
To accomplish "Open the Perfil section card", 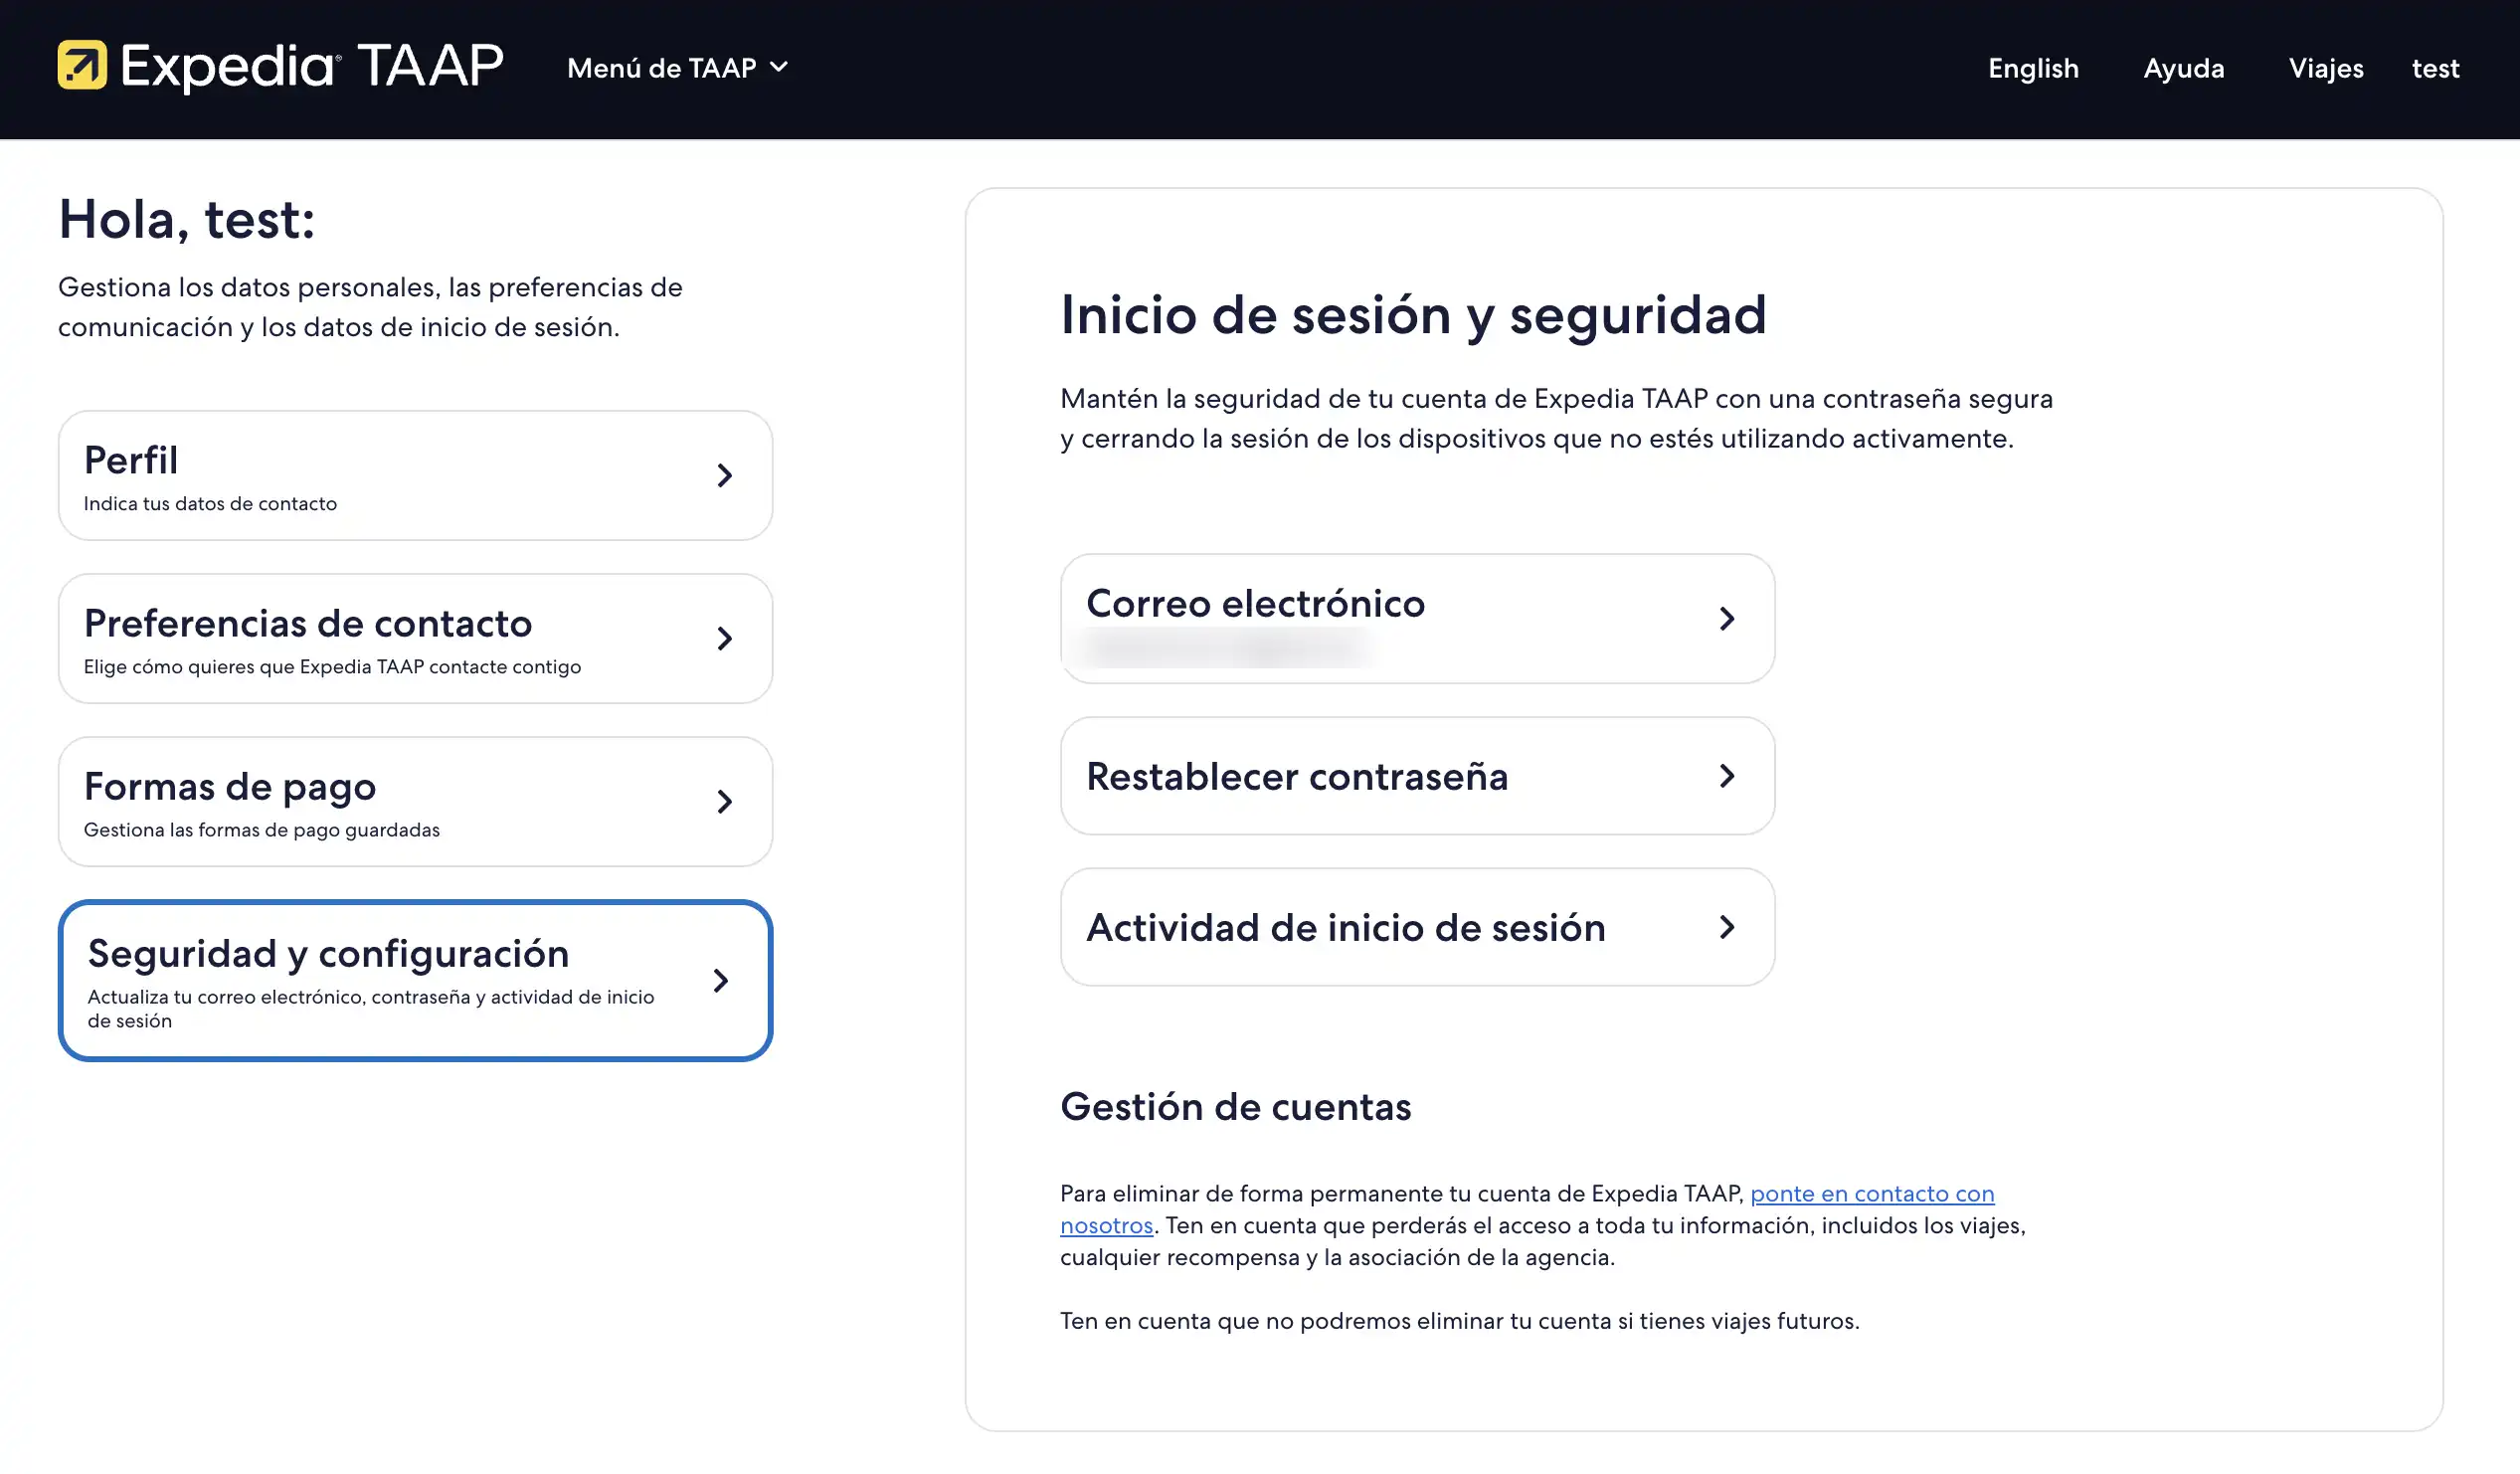I will tap(415, 475).
